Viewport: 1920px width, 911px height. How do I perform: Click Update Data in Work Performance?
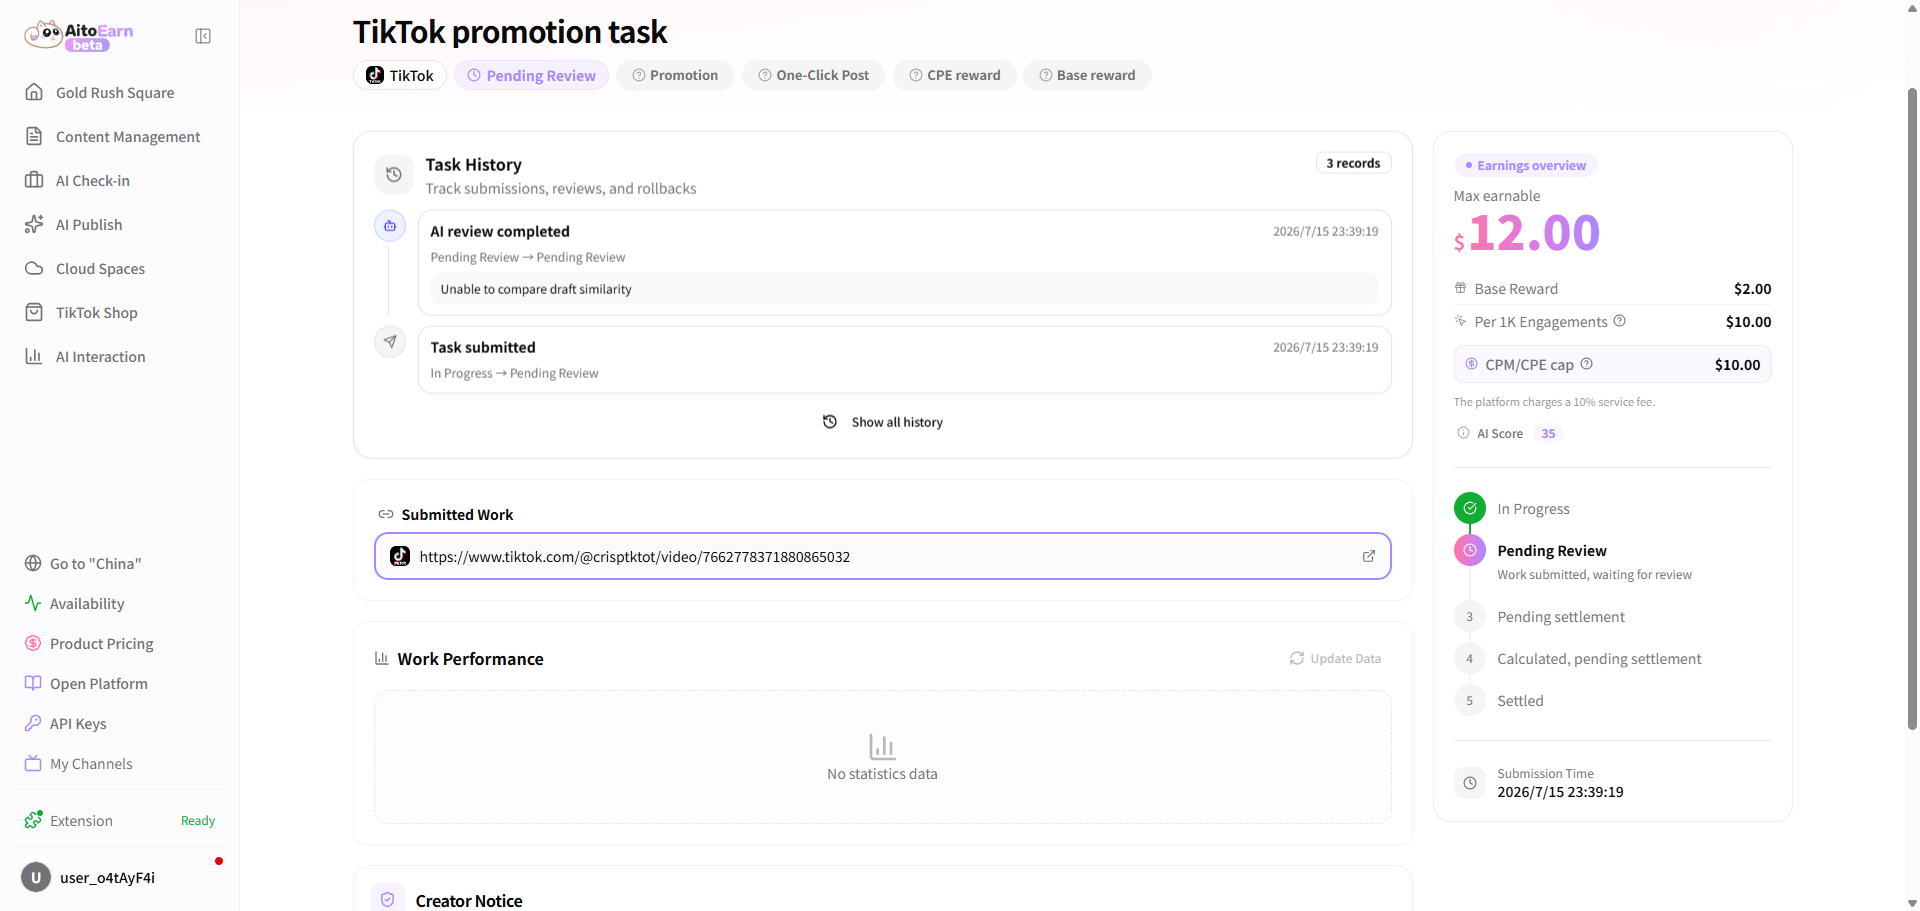click(x=1335, y=658)
